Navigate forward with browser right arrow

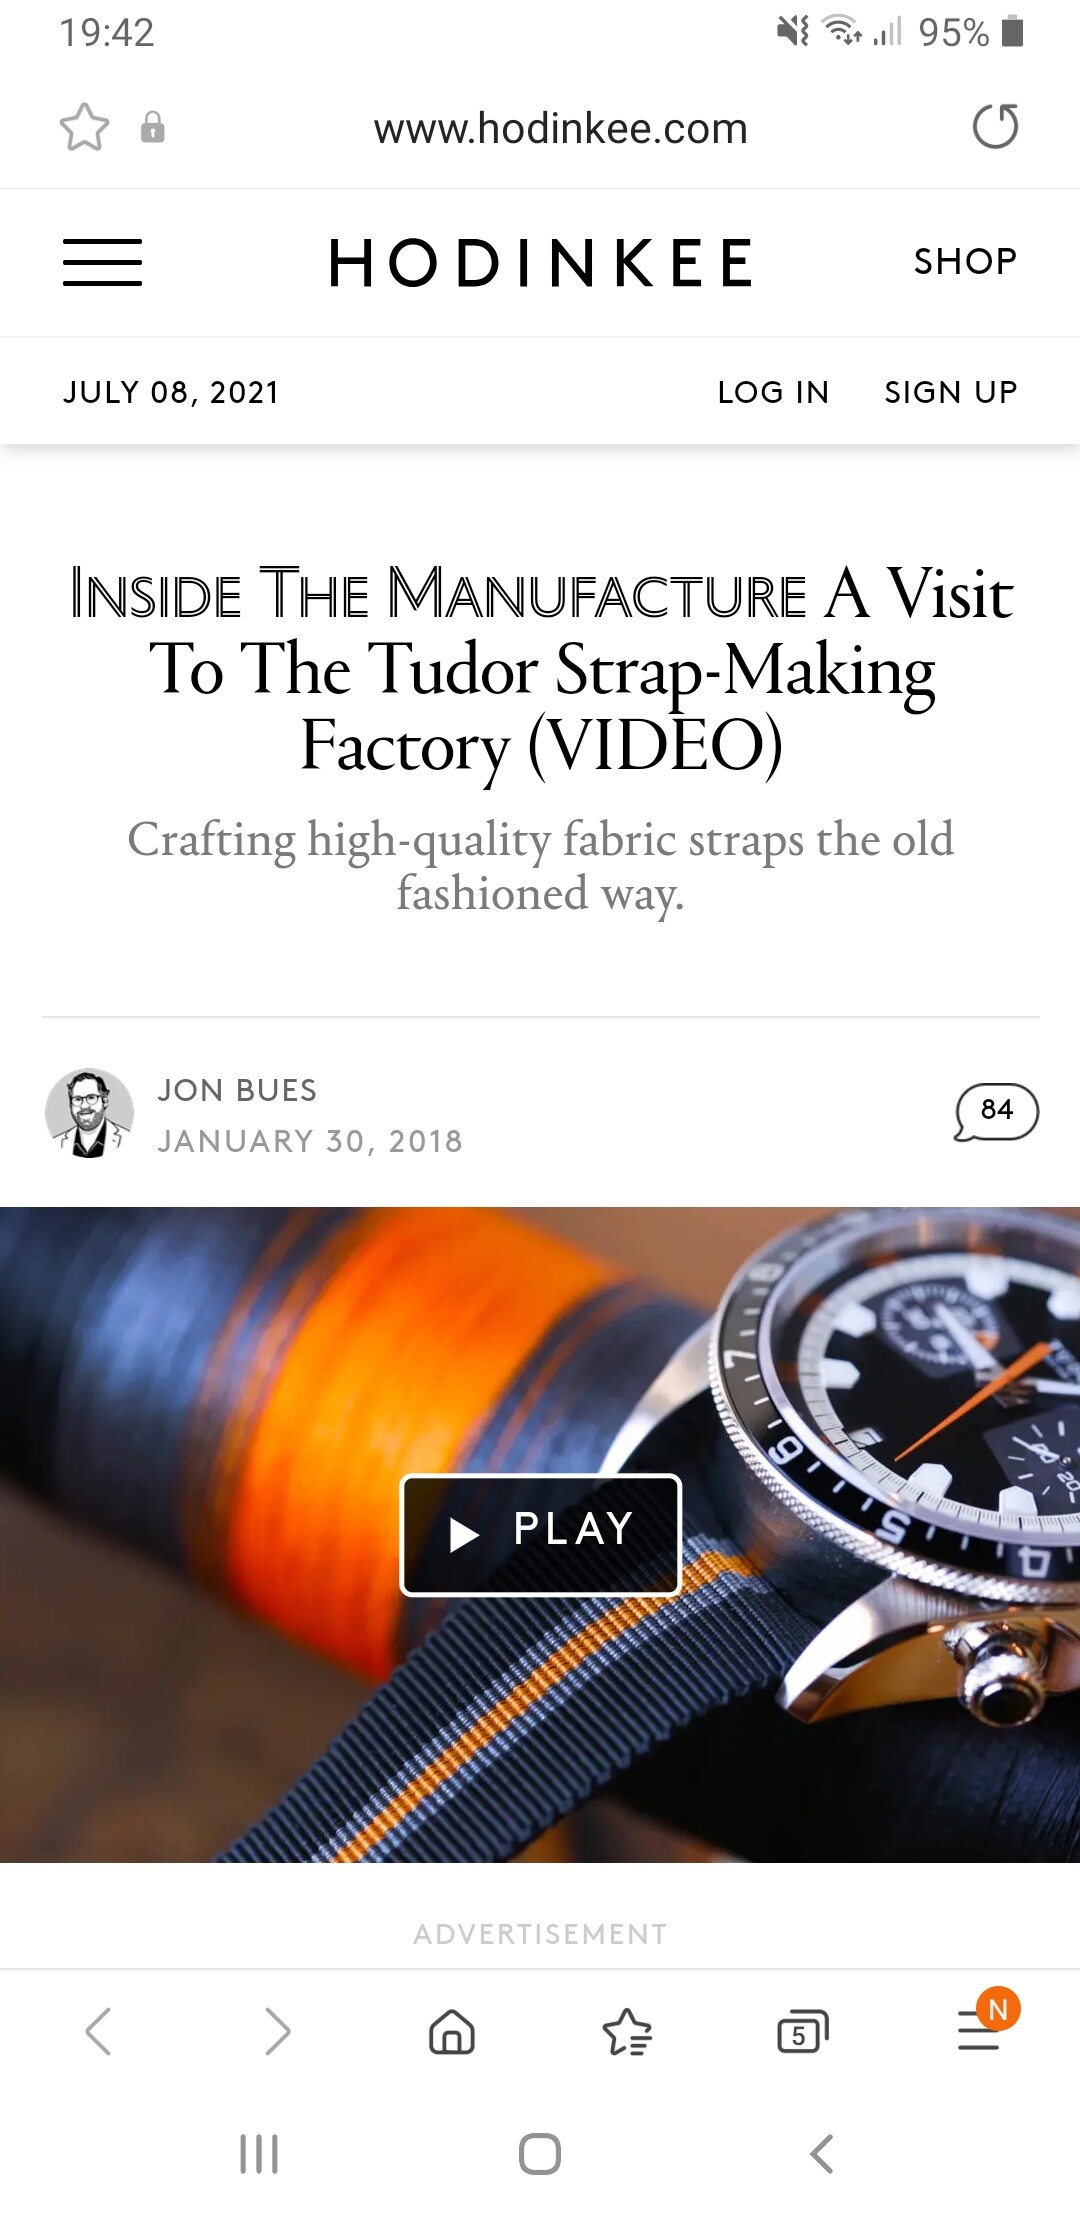point(277,2032)
